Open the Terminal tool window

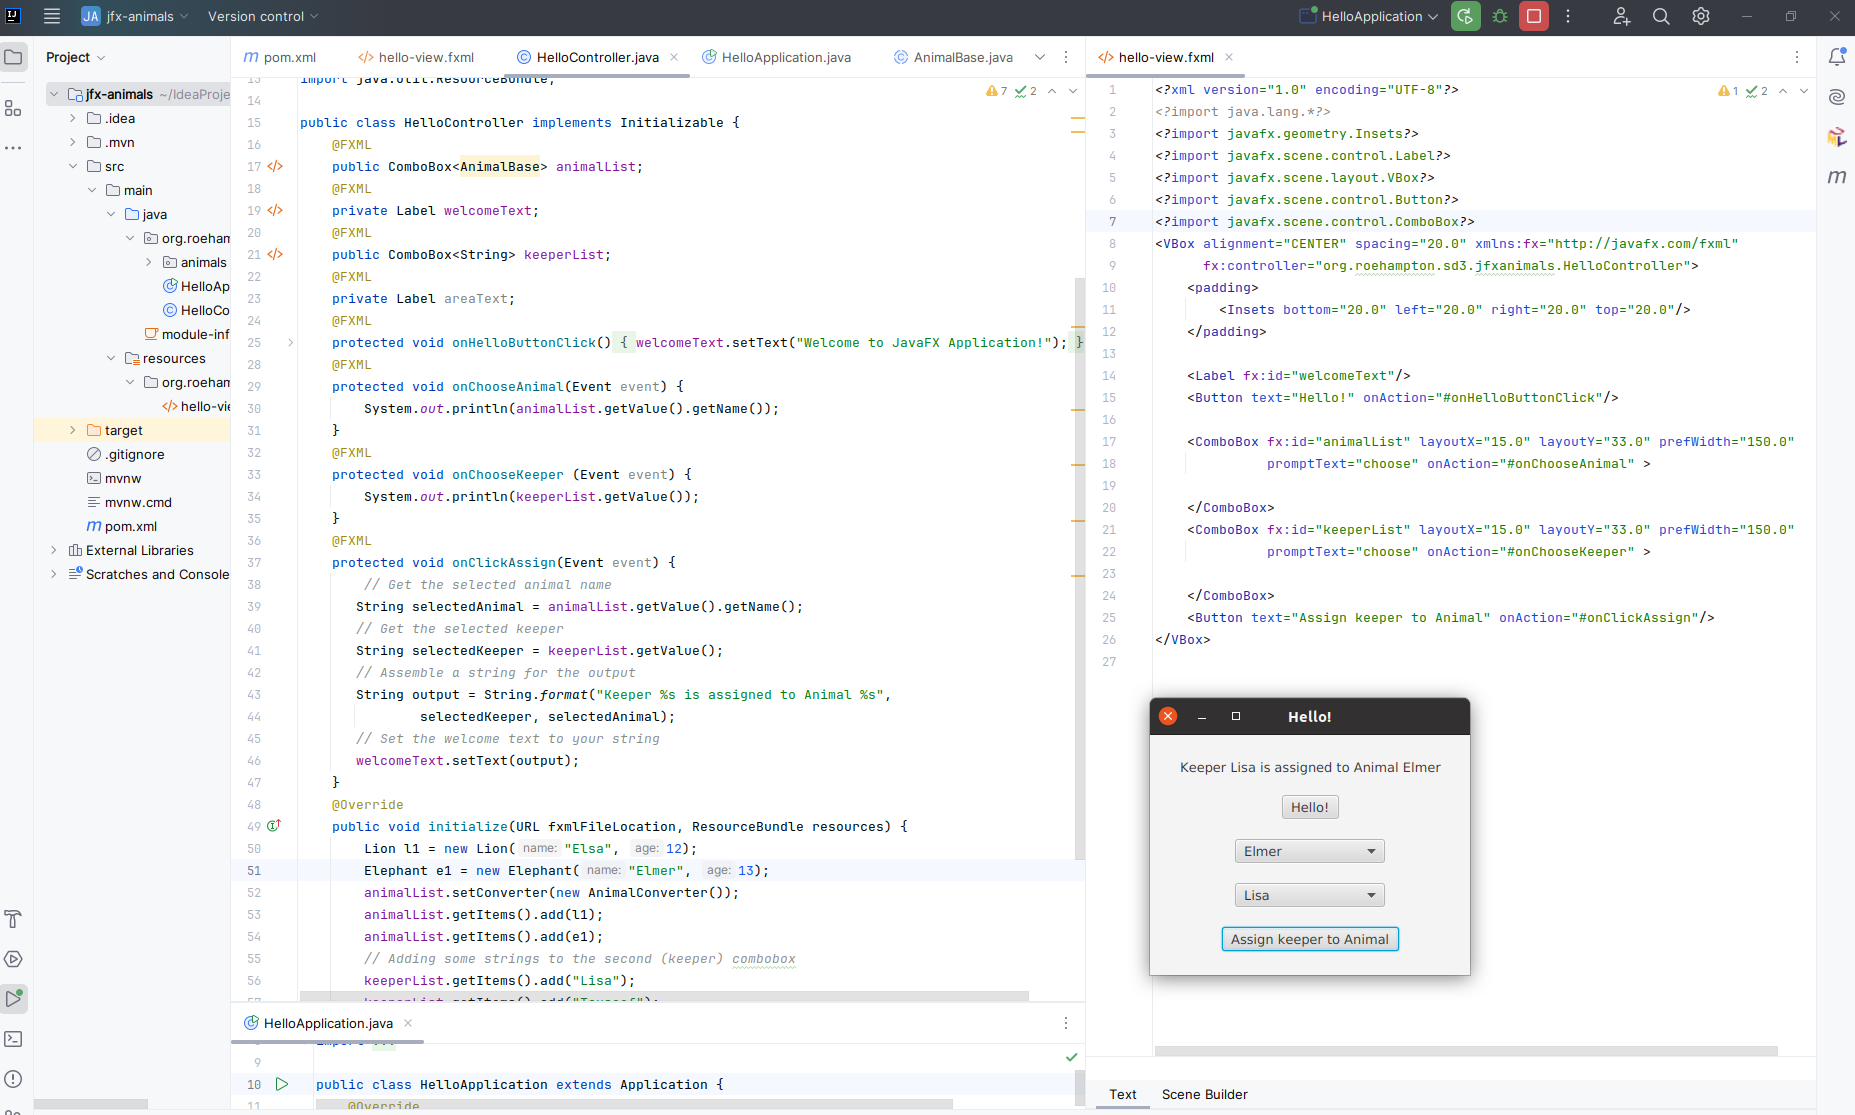click(x=14, y=1039)
